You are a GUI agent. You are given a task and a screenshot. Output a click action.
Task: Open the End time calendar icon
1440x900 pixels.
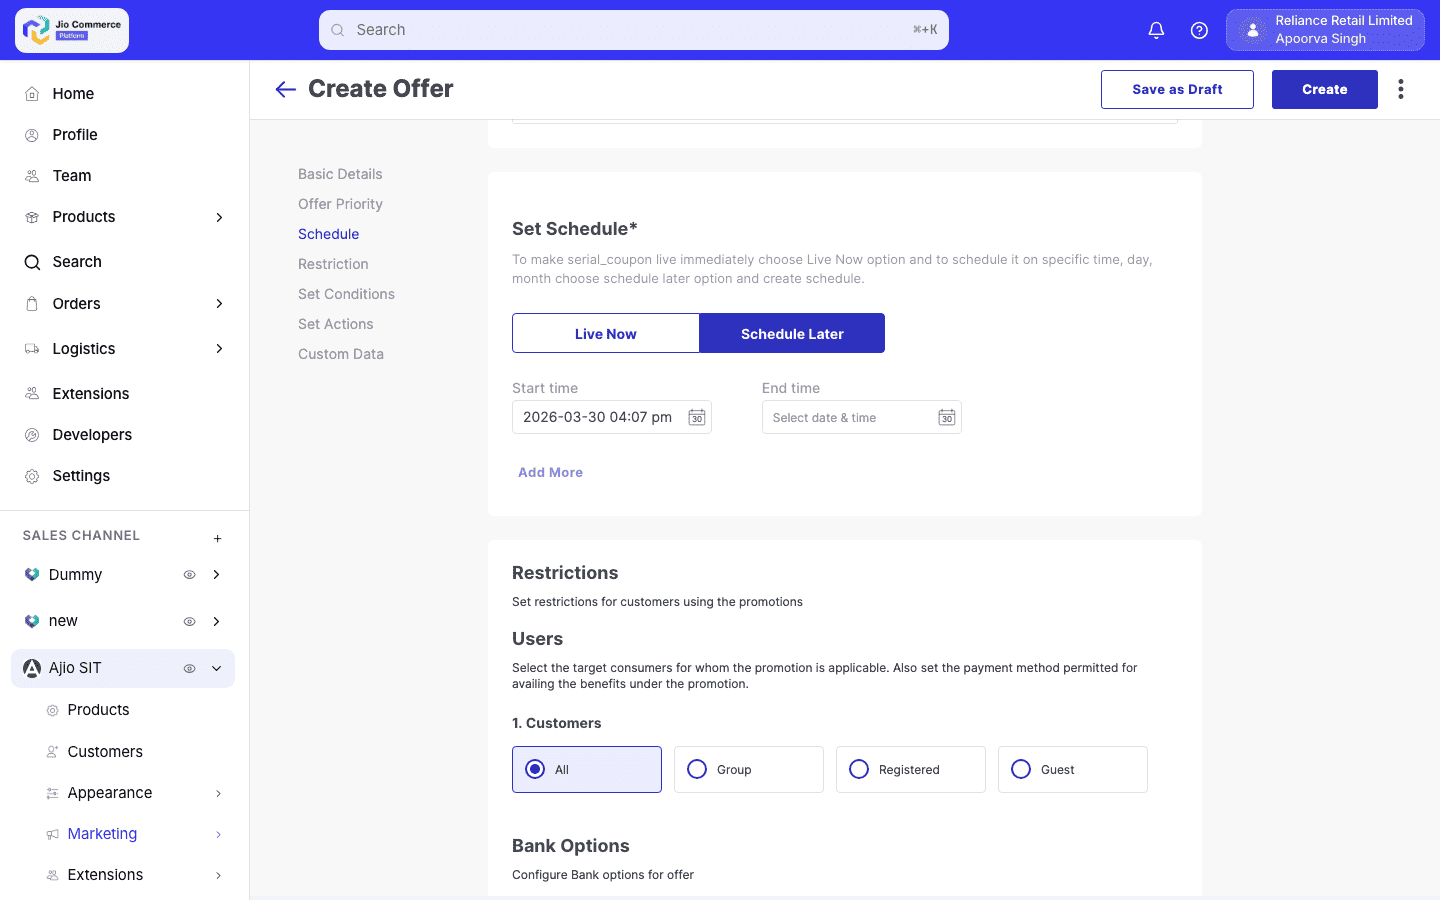pos(947,417)
